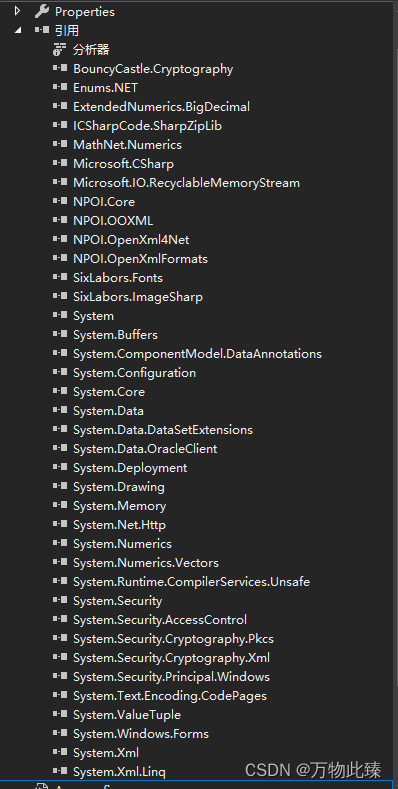
Task: Click the Properties wrench icon
Action: pos(42,11)
